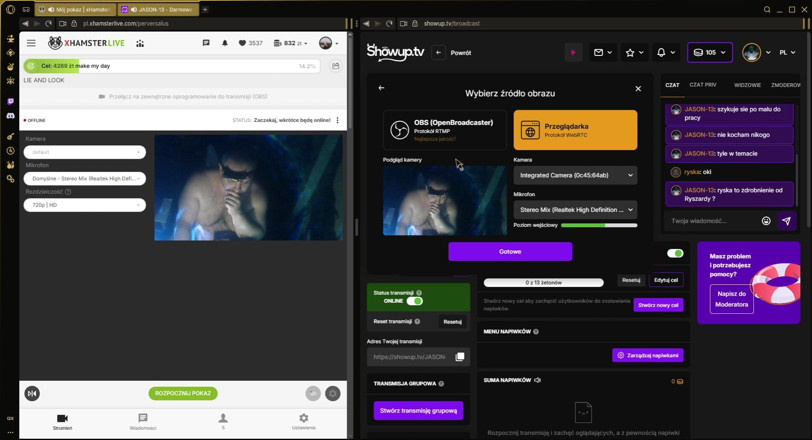Select OBS (OpenBroadcaster) source option
This screenshot has width=812, height=440.
[x=445, y=130]
